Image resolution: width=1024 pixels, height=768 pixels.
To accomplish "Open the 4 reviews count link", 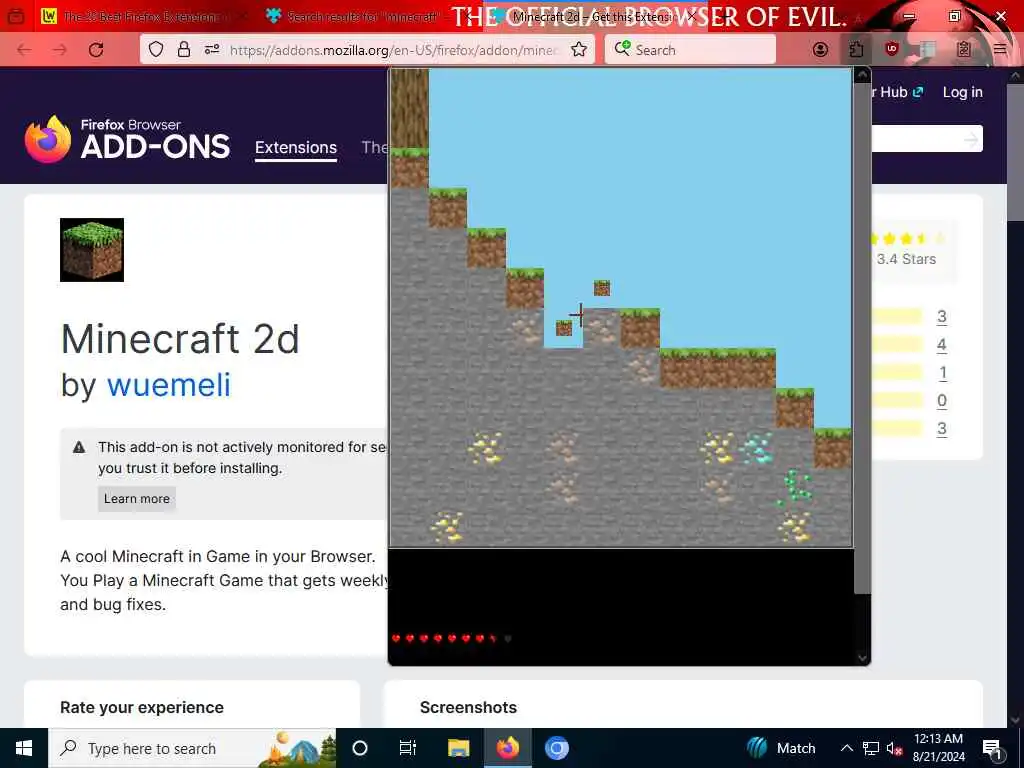I will (x=942, y=345).
